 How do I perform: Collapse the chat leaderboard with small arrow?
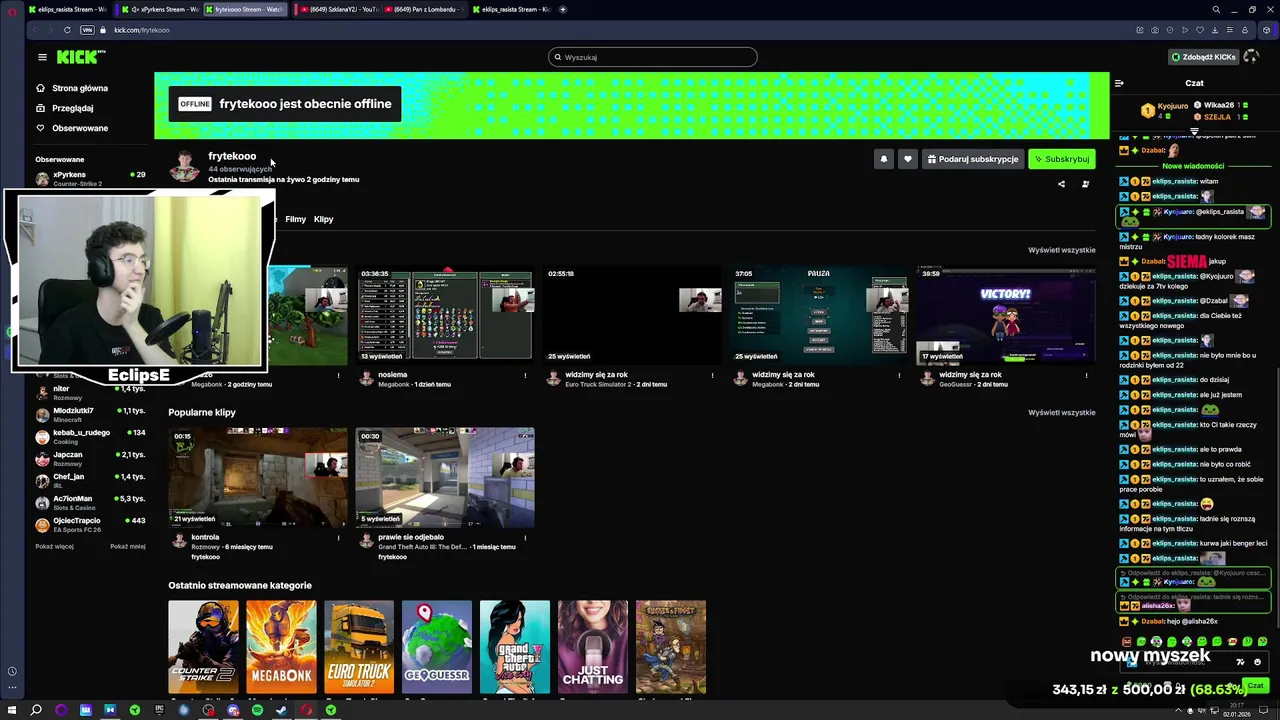point(1194,131)
